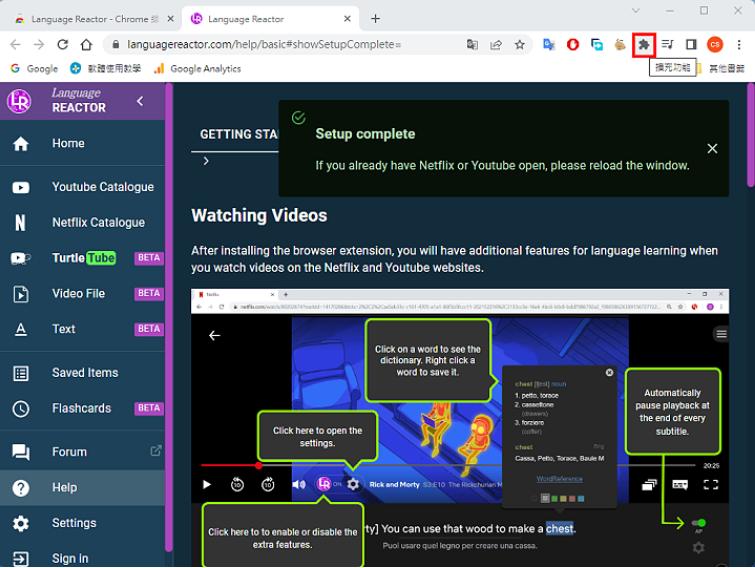Open Youtube Catalogue in the sidebar

(82, 187)
